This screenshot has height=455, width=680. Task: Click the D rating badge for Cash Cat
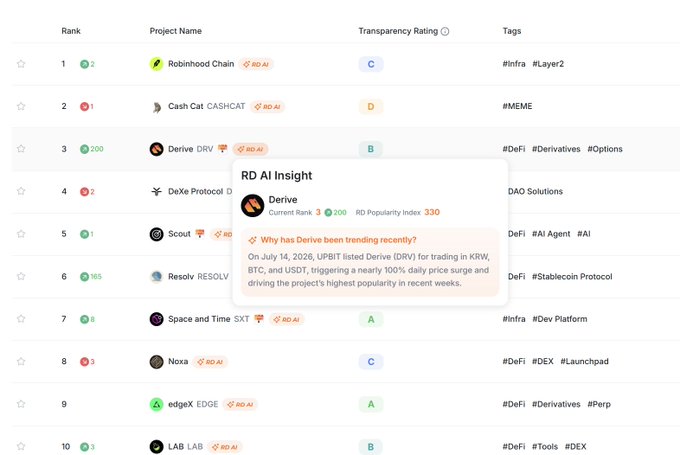point(371,107)
